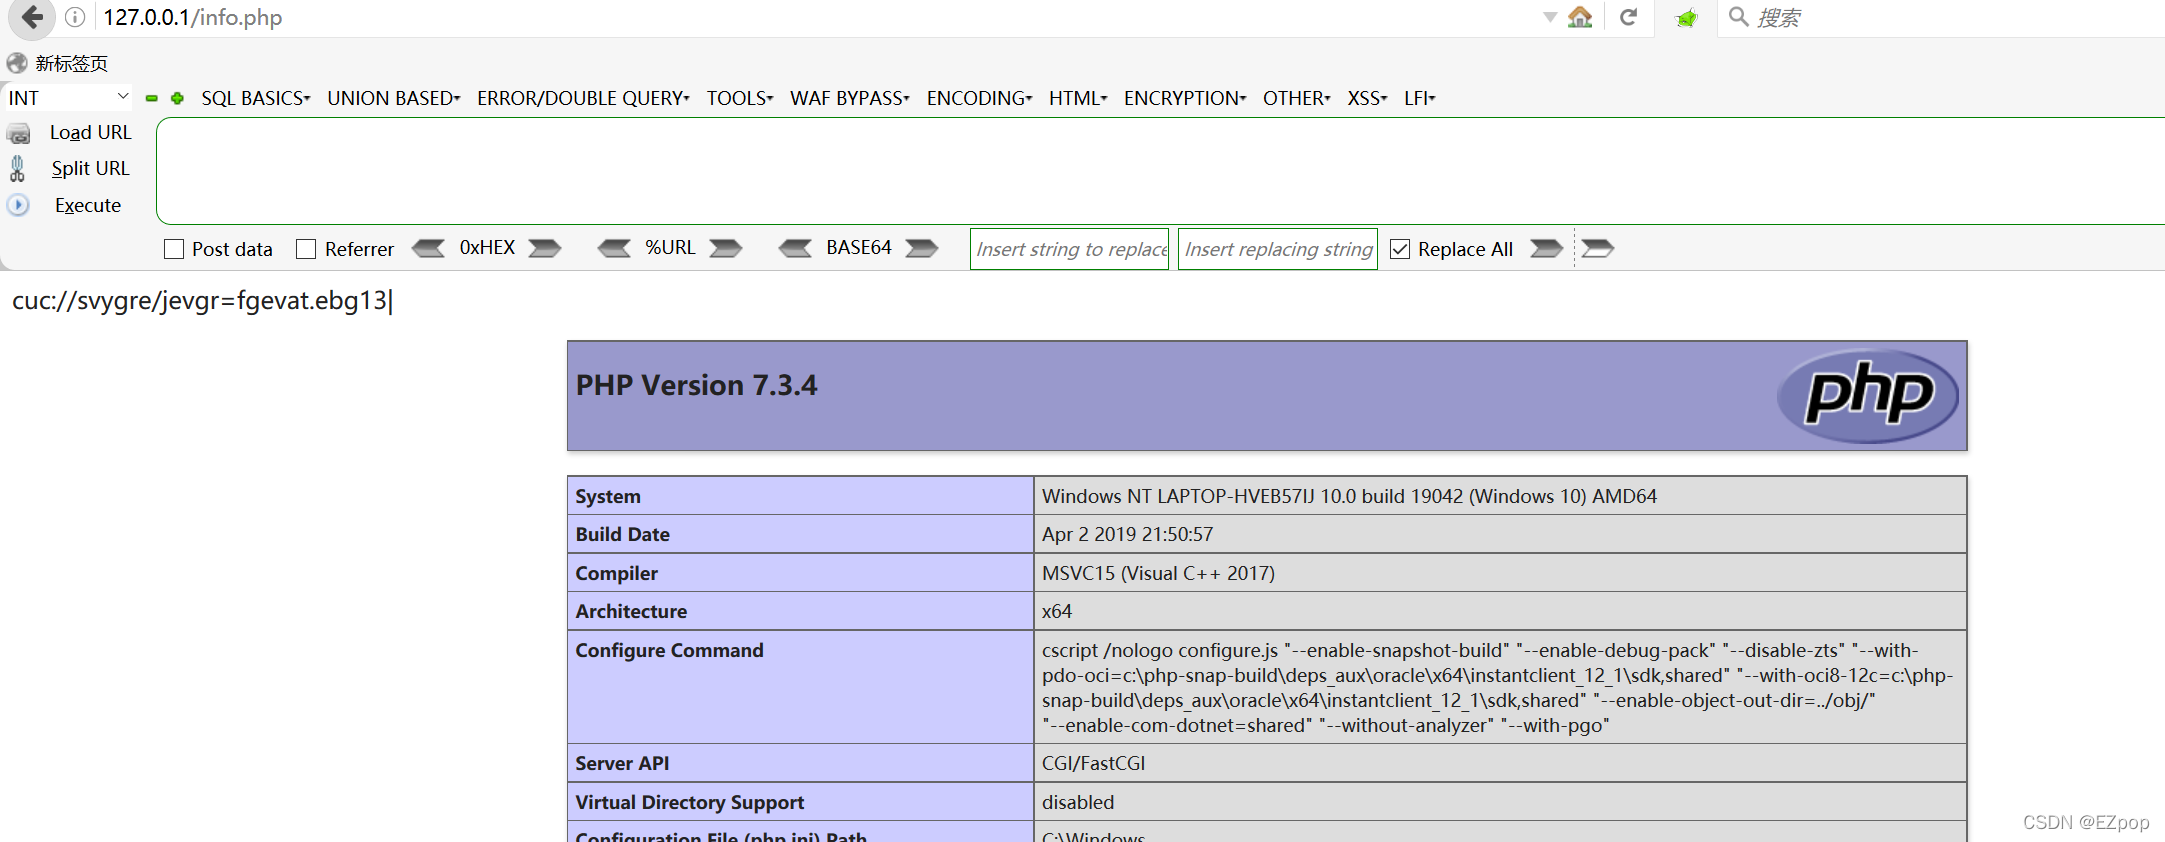Click the PHP Version 7.3.4 heading
The image size is (2165, 842).
(x=696, y=385)
